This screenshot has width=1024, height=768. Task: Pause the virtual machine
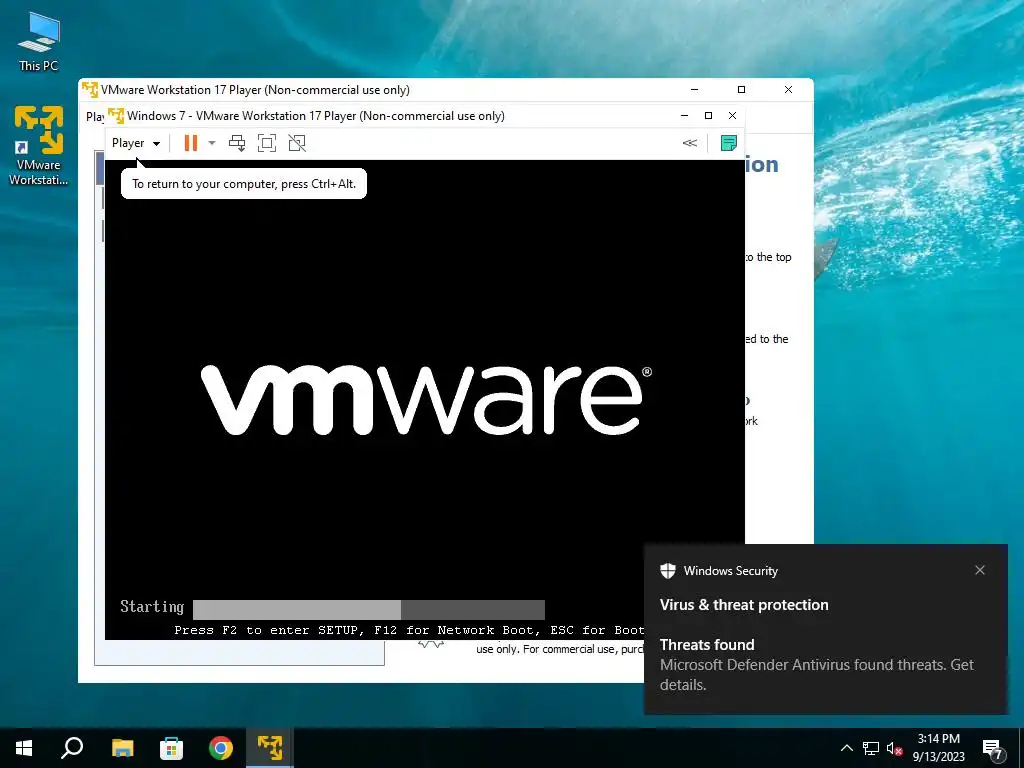[x=191, y=143]
